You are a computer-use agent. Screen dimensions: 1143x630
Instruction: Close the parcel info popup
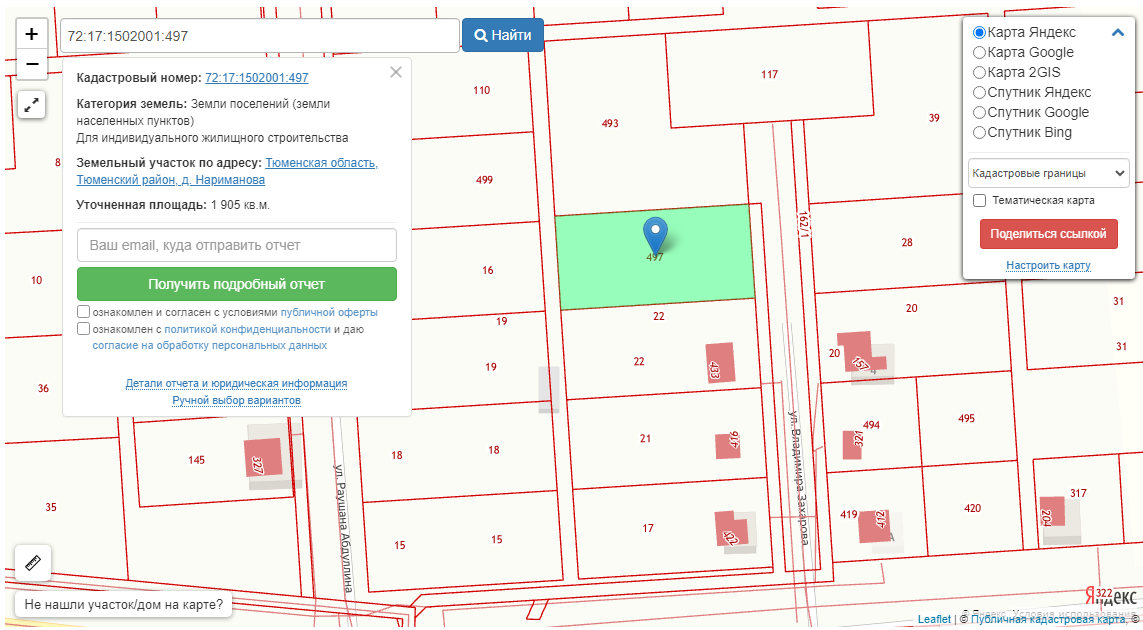click(396, 72)
